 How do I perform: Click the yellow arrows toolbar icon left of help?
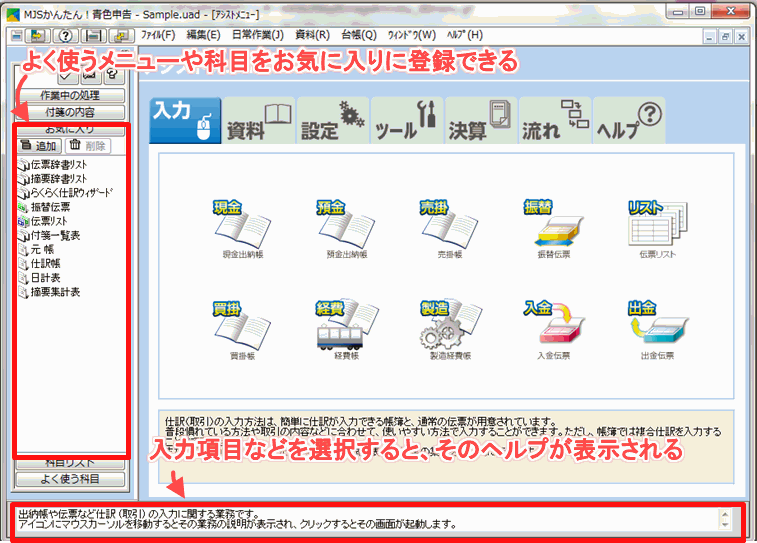coord(38,35)
